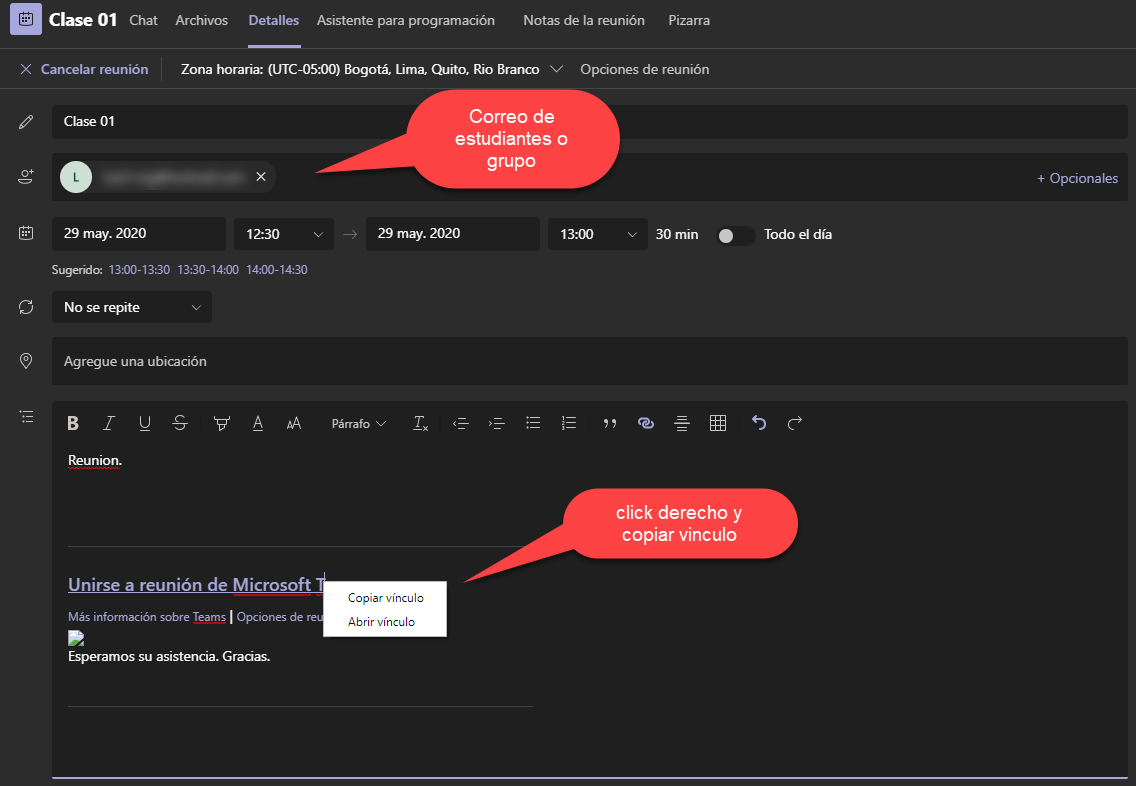This screenshot has width=1136, height=786.
Task: Open the Párrafo style dropdown
Action: [359, 424]
